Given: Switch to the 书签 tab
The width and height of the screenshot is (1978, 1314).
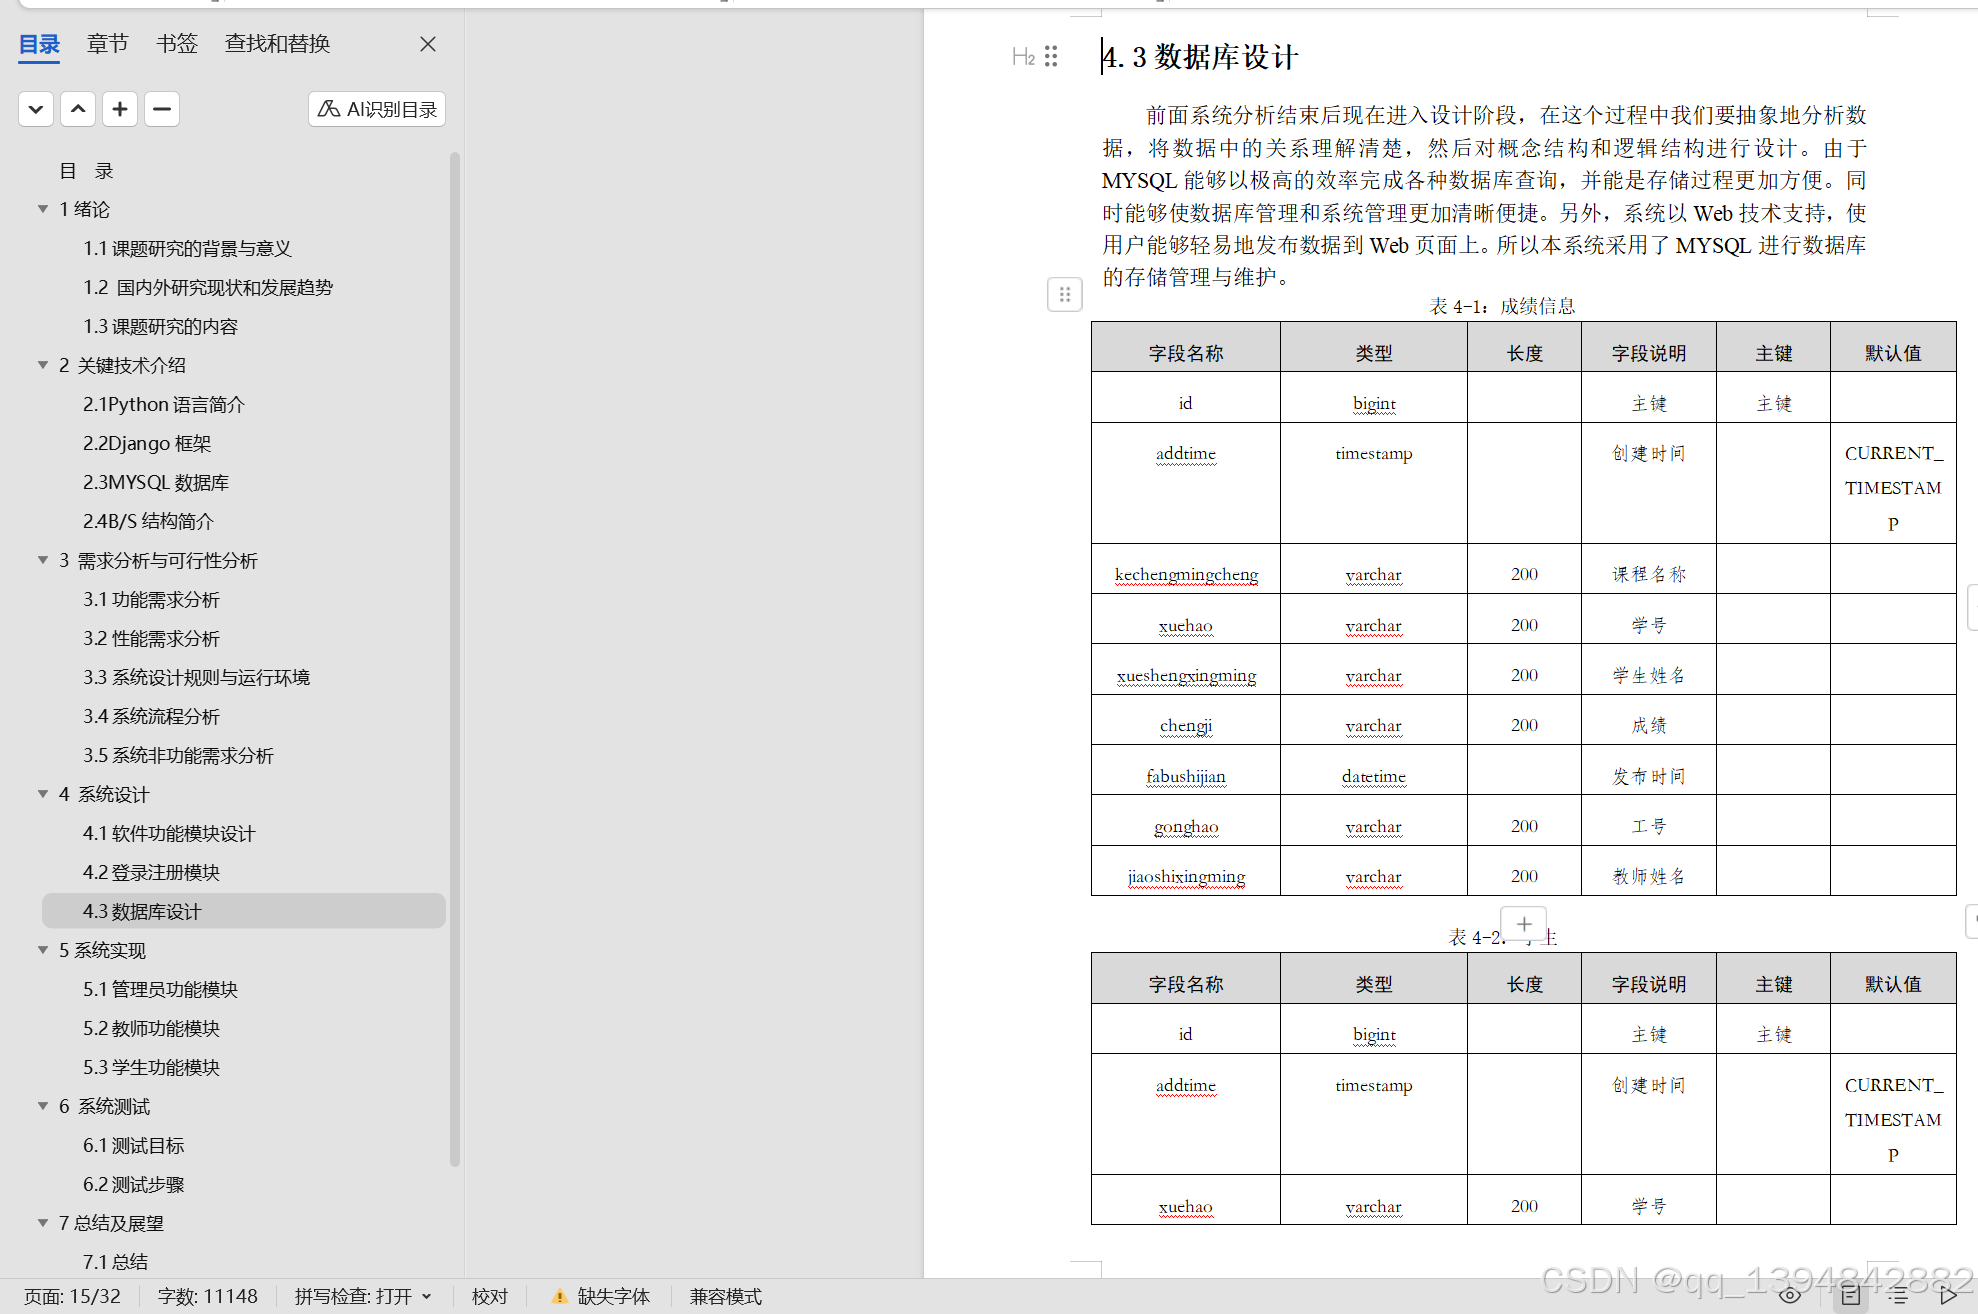Looking at the screenshot, I should [x=176, y=43].
